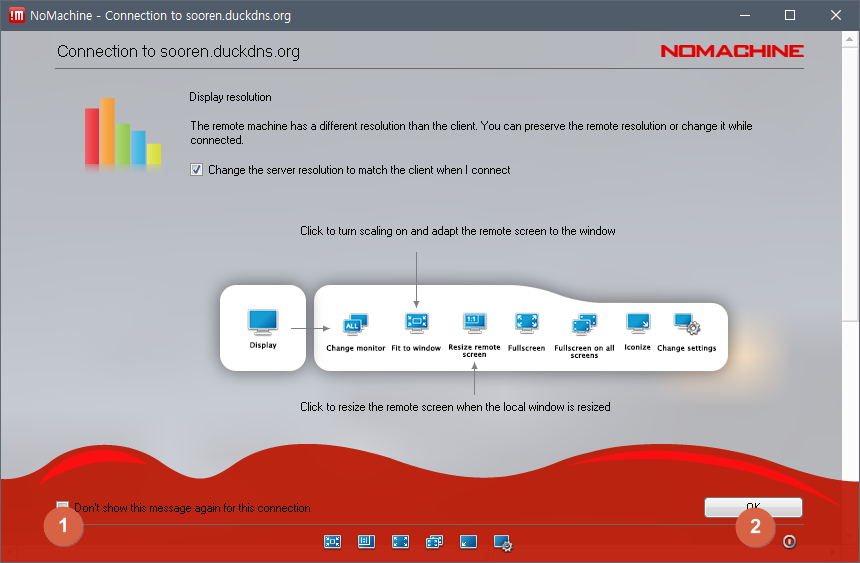Click Fullscreen on all screens icon in bottom toolbar
The width and height of the screenshot is (860, 563).
coord(434,542)
